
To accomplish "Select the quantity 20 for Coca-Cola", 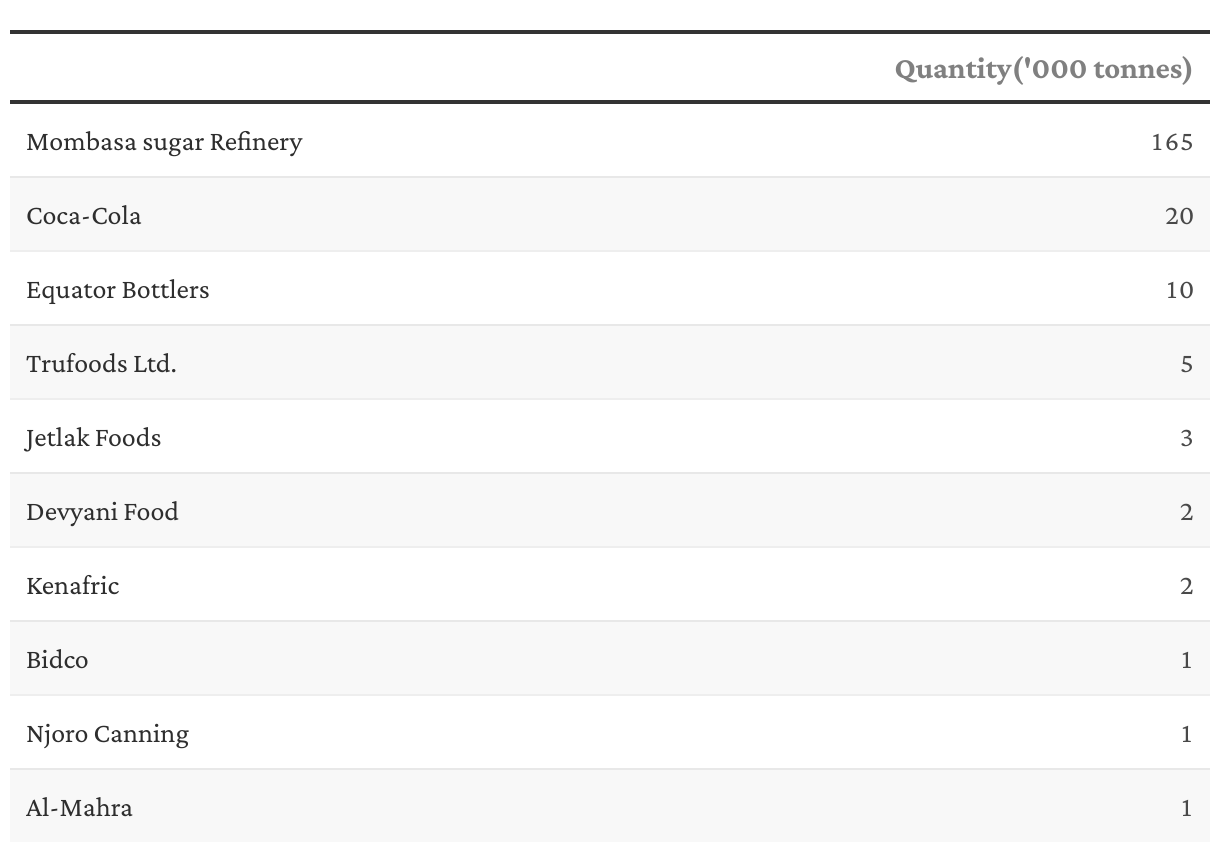I will click(1179, 216).
